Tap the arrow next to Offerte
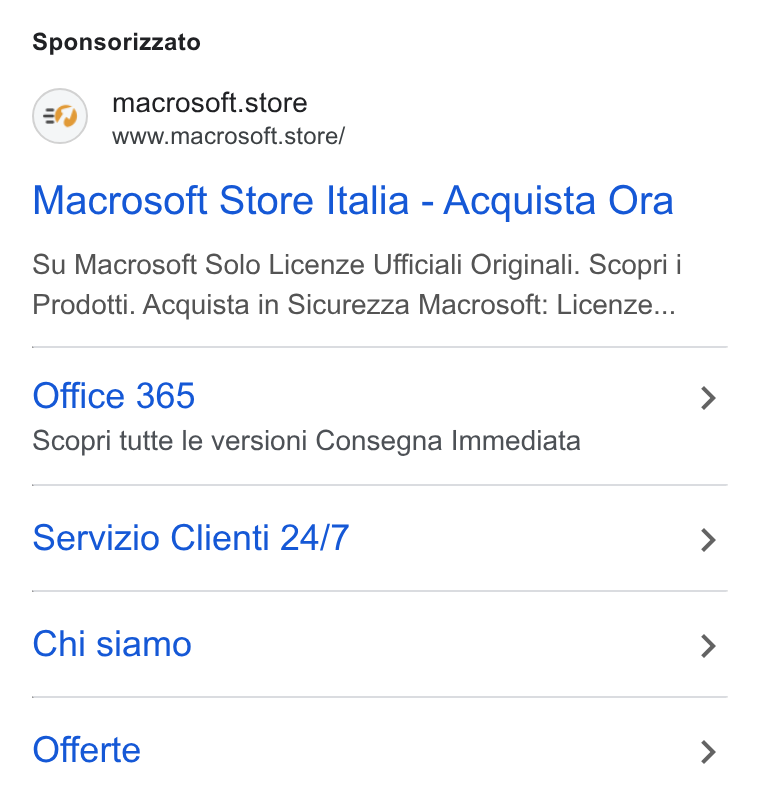The image size is (760, 802). [x=708, y=752]
